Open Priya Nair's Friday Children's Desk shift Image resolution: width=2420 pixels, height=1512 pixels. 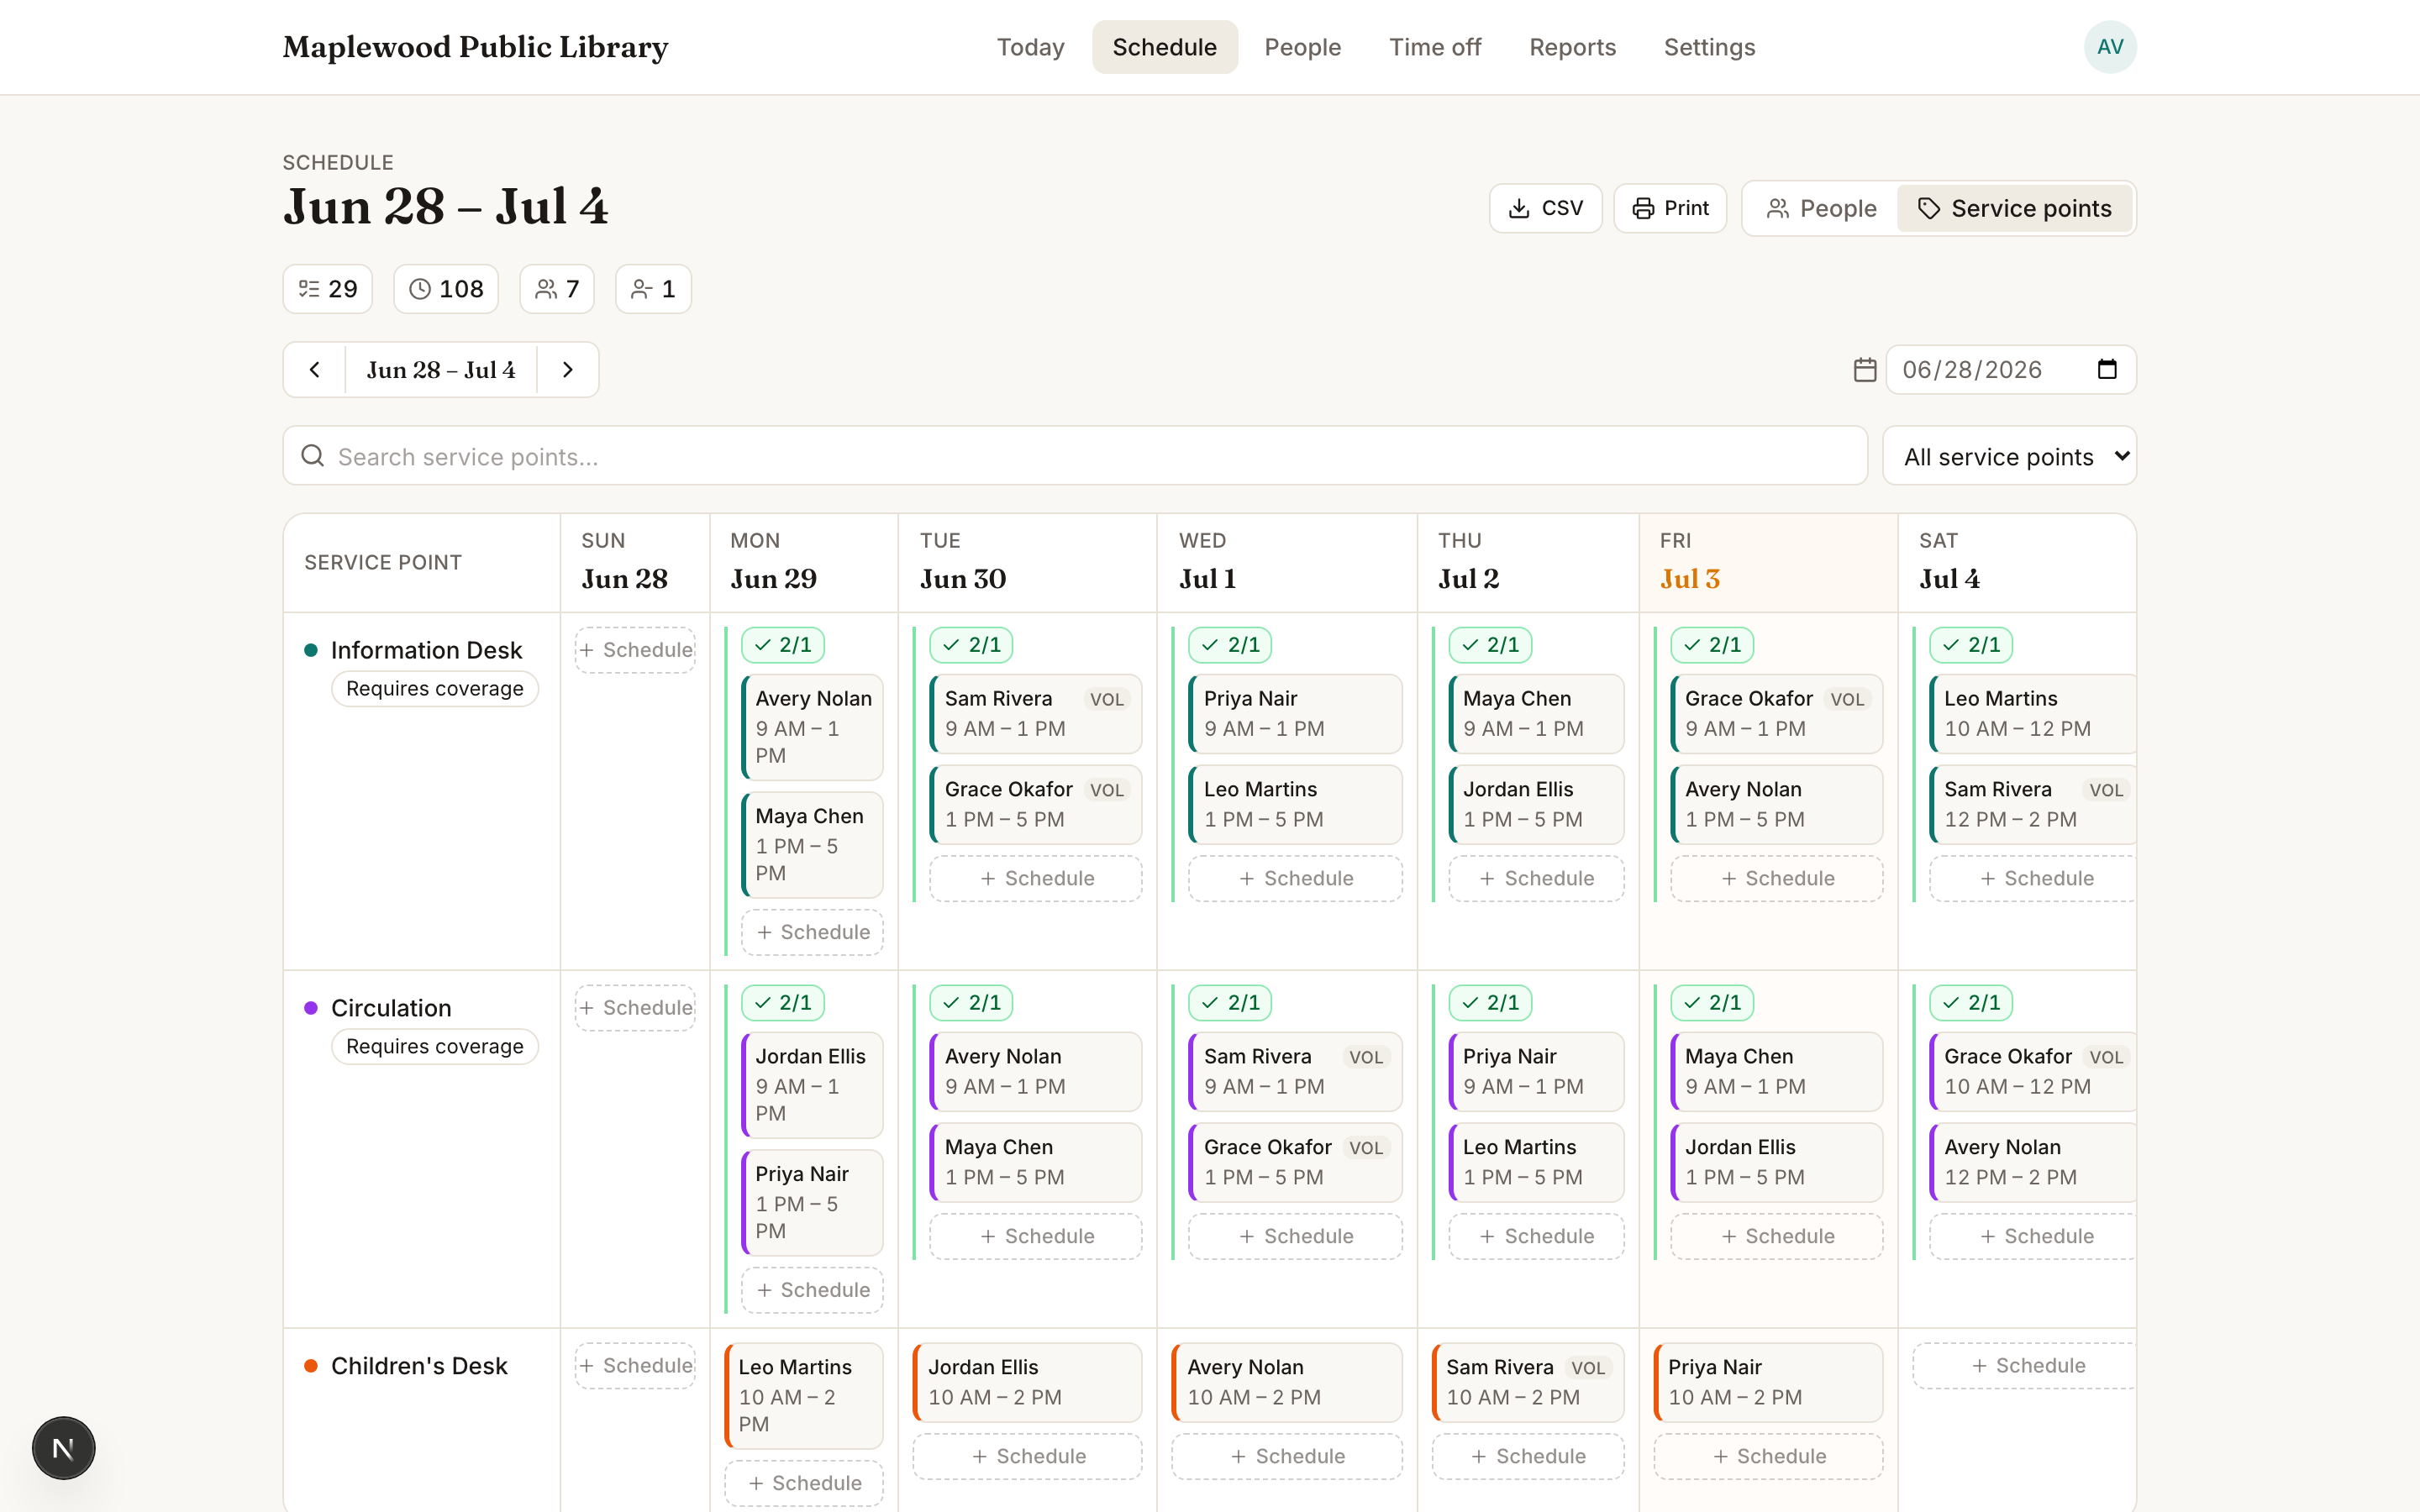click(1768, 1382)
